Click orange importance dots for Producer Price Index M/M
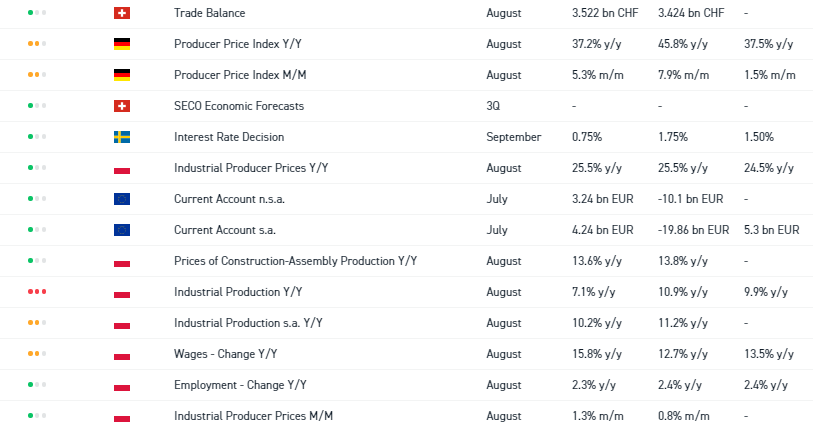Image resolution: width=813 pixels, height=430 pixels. click(x=37, y=75)
